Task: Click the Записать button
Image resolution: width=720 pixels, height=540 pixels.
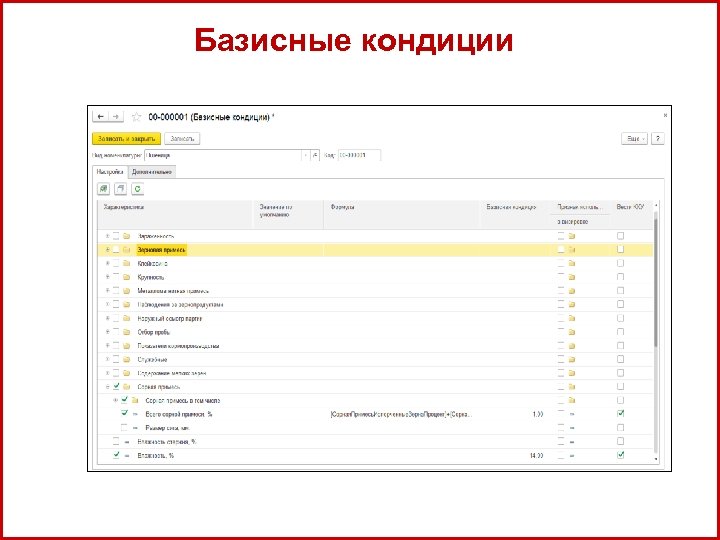Action: tap(182, 139)
